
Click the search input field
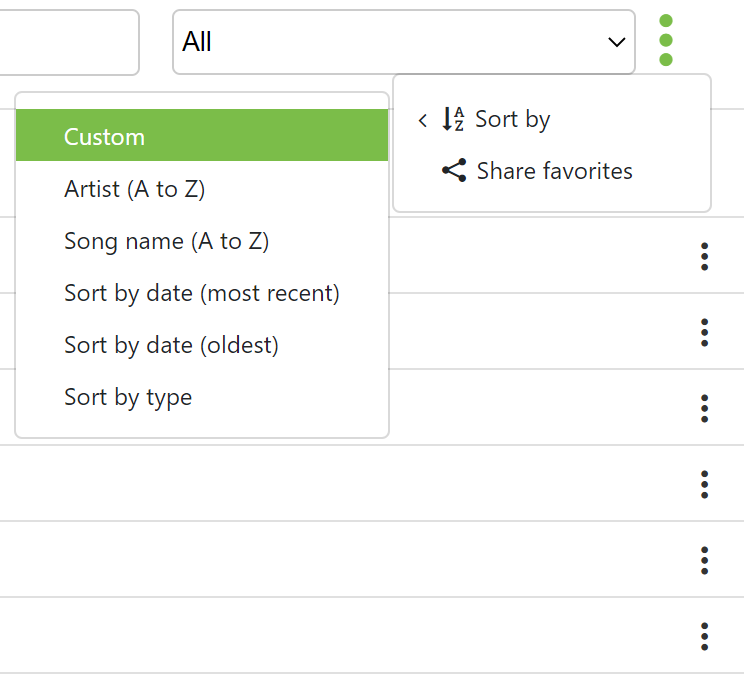pos(70,43)
